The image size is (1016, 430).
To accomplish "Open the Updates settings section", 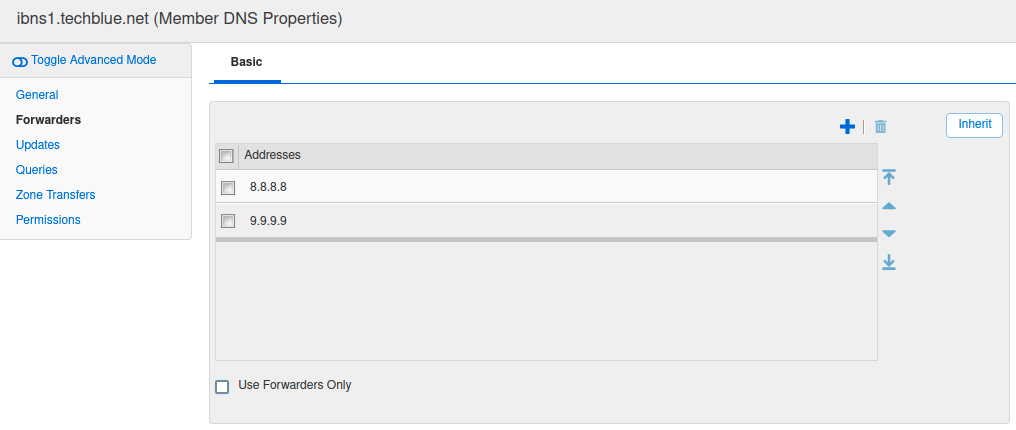I will tap(38, 145).
